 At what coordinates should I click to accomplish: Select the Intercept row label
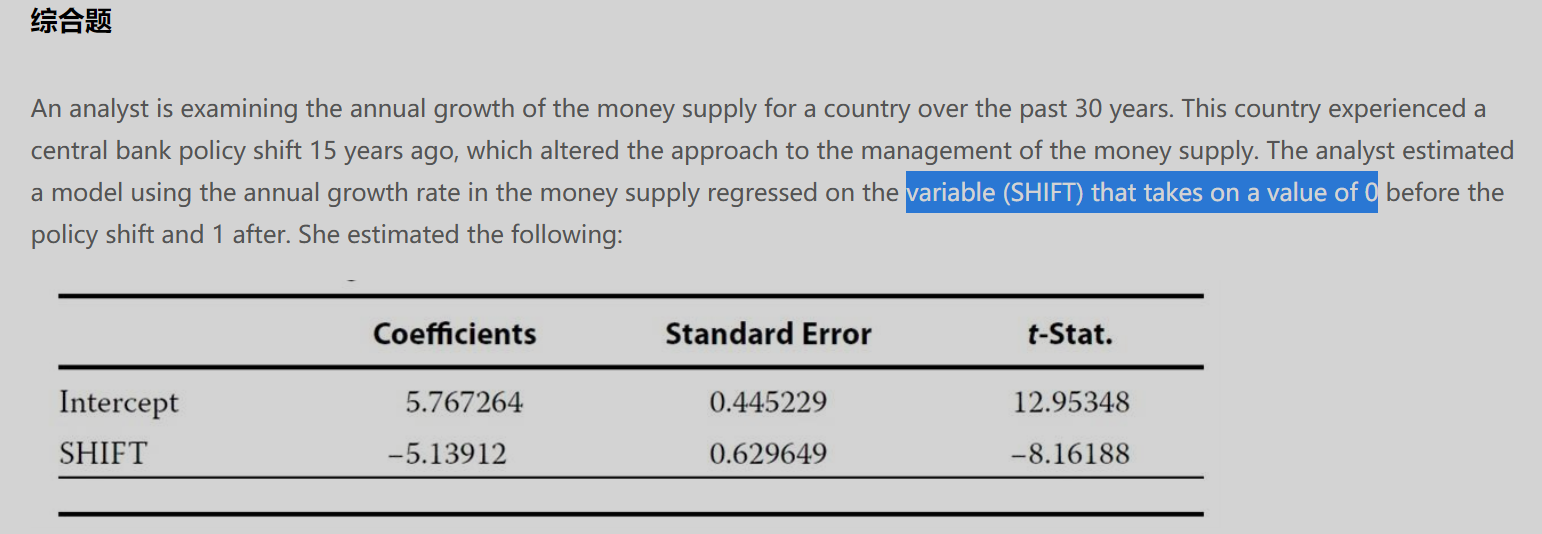click(118, 402)
